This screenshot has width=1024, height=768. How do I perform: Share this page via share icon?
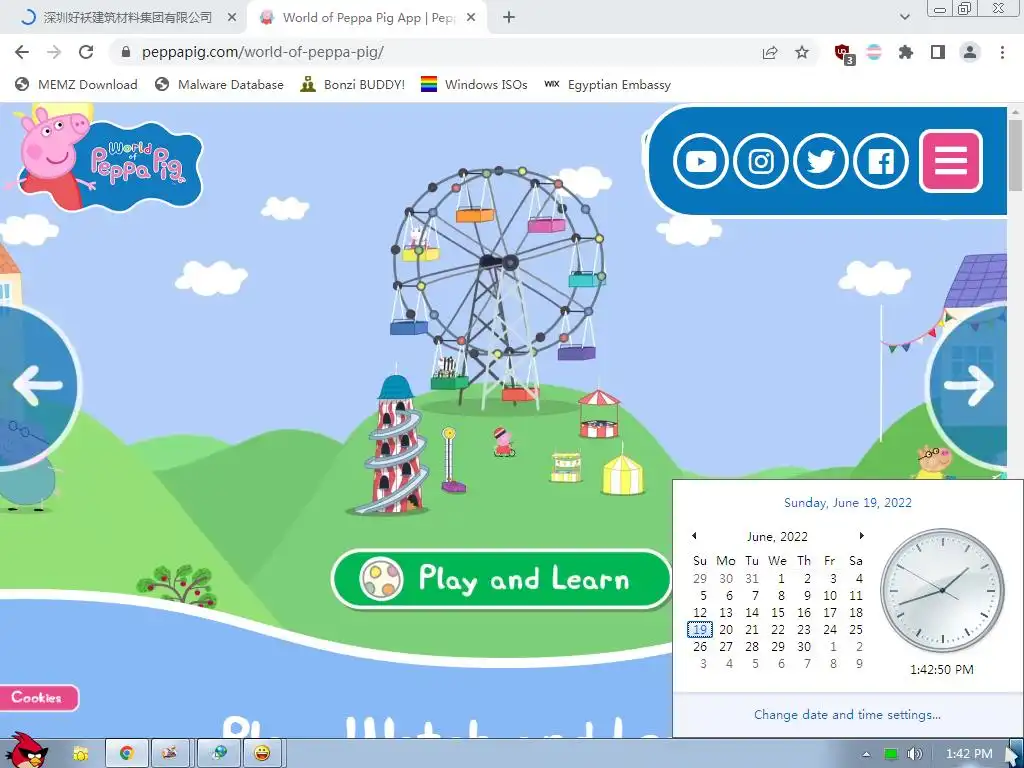pos(770,53)
